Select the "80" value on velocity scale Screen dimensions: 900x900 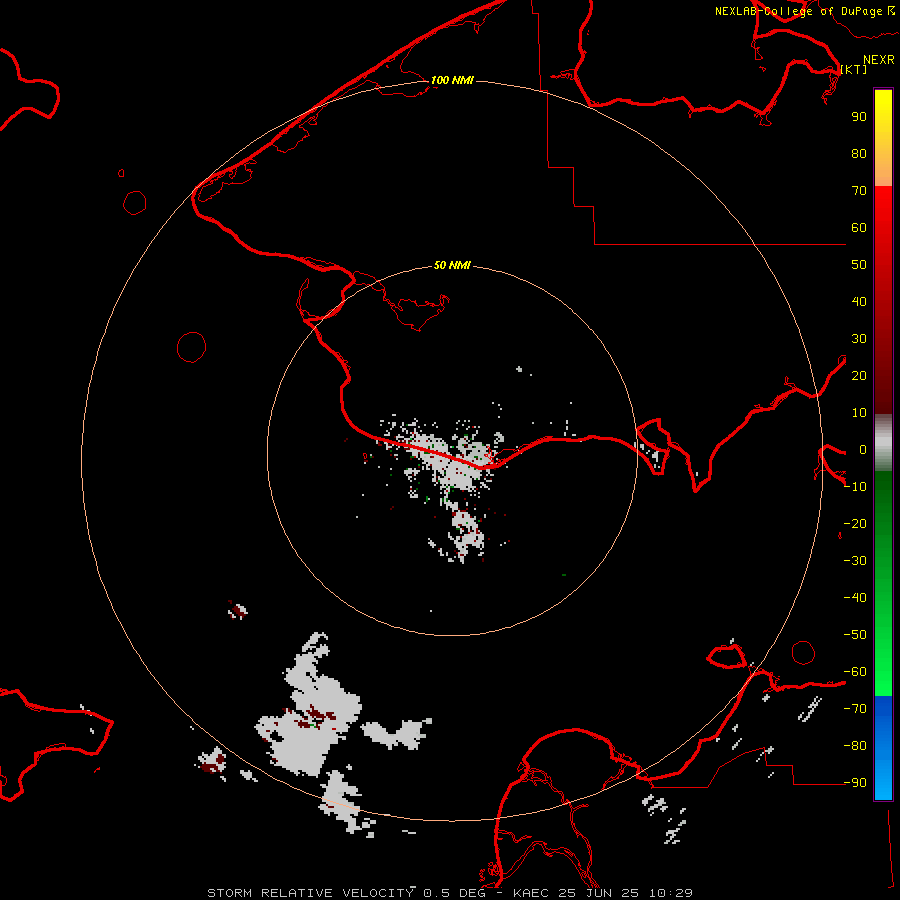point(859,154)
